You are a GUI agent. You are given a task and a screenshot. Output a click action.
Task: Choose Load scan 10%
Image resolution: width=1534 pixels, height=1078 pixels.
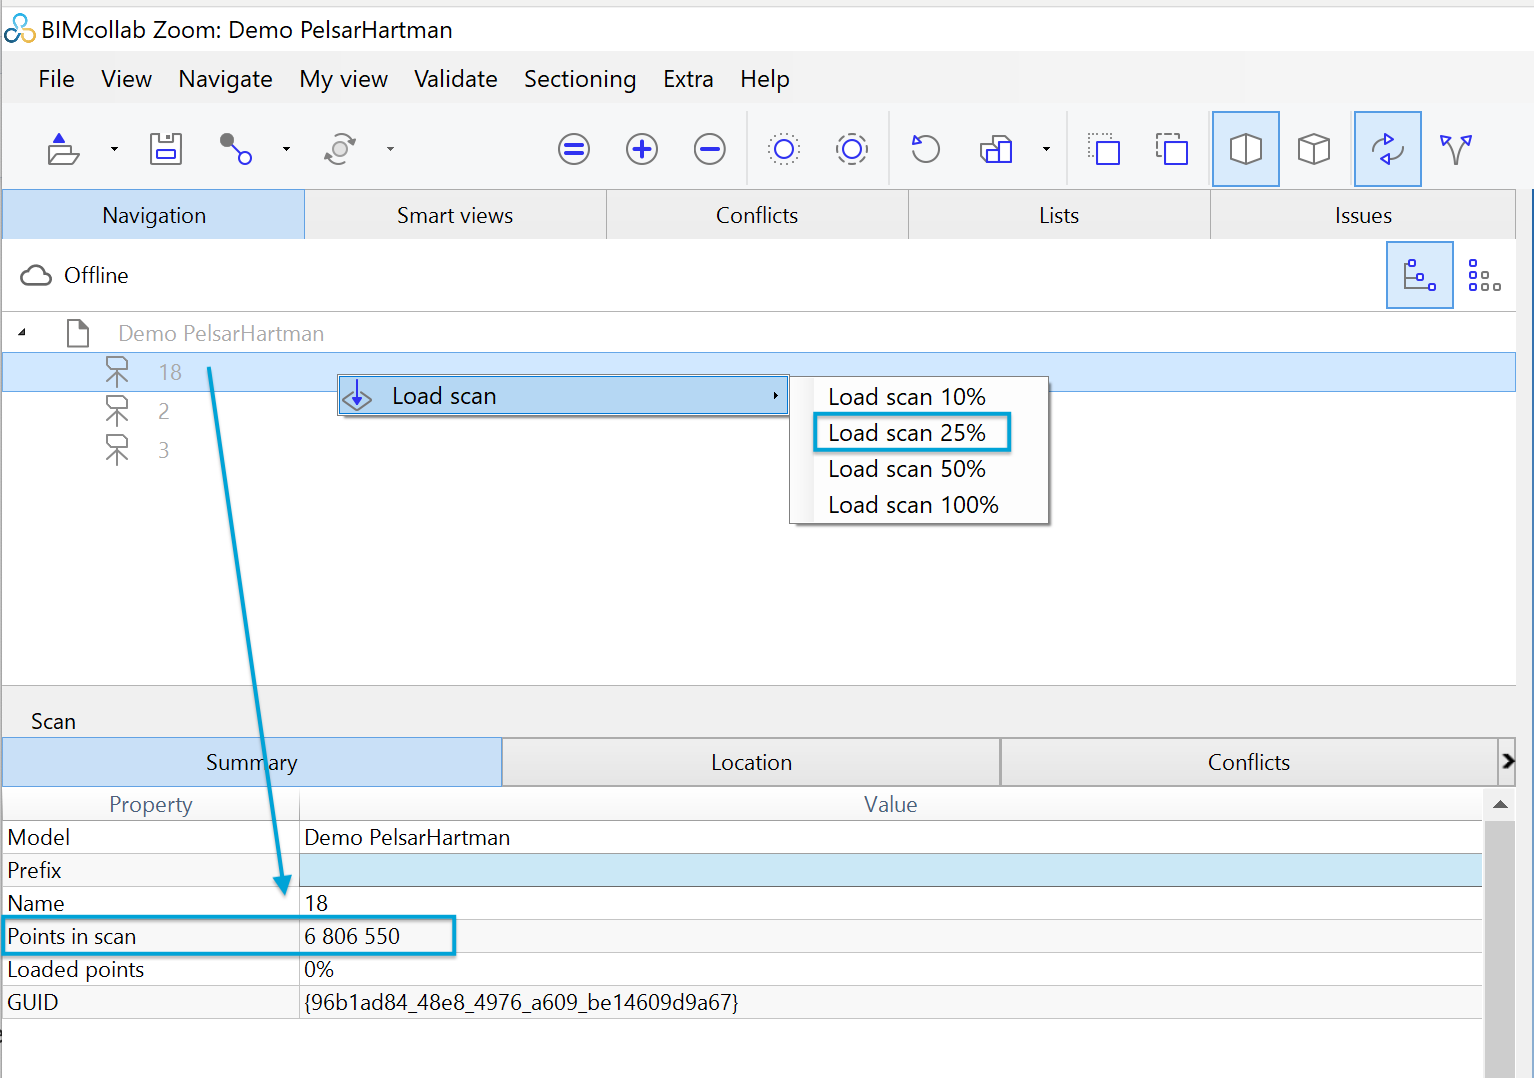coord(907,397)
